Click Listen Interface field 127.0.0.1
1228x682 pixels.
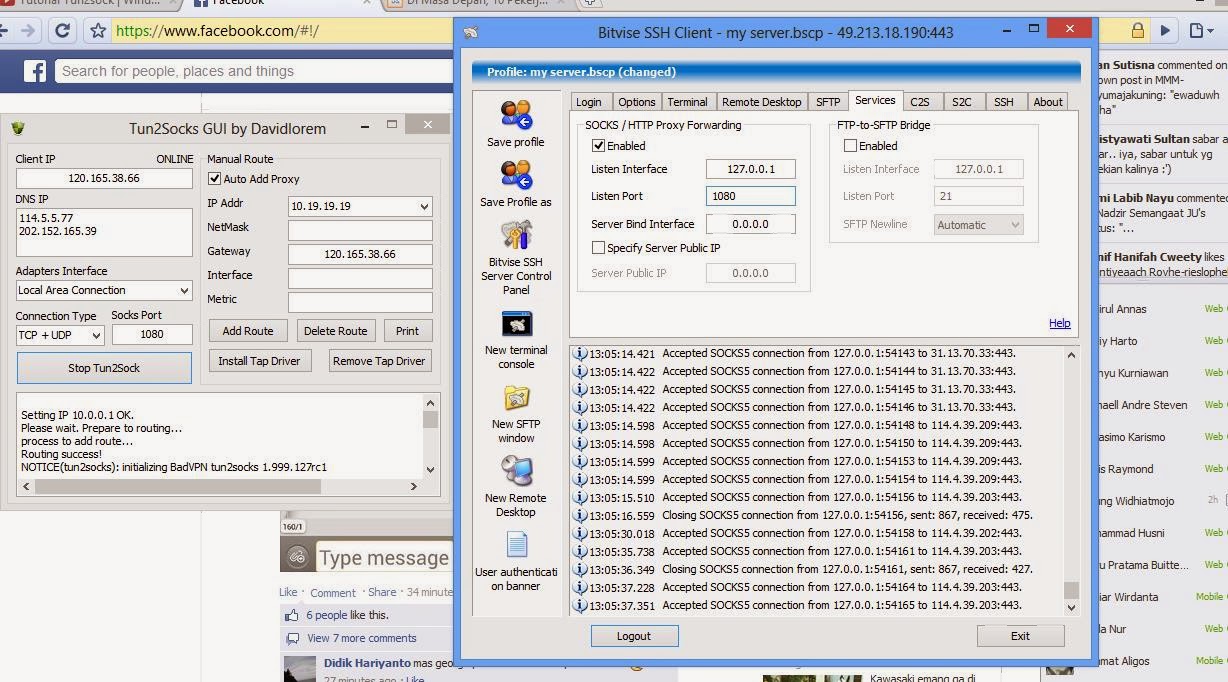point(751,169)
